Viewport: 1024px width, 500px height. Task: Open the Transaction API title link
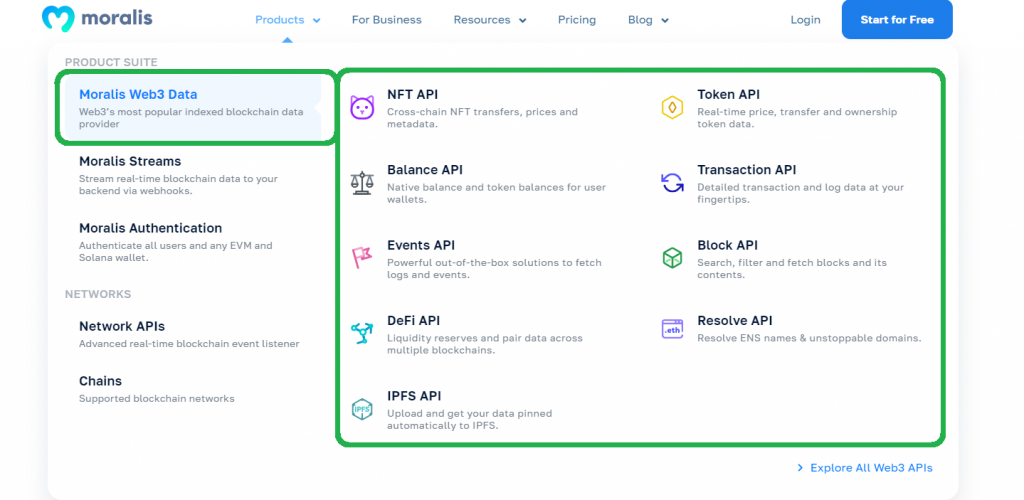(746, 170)
